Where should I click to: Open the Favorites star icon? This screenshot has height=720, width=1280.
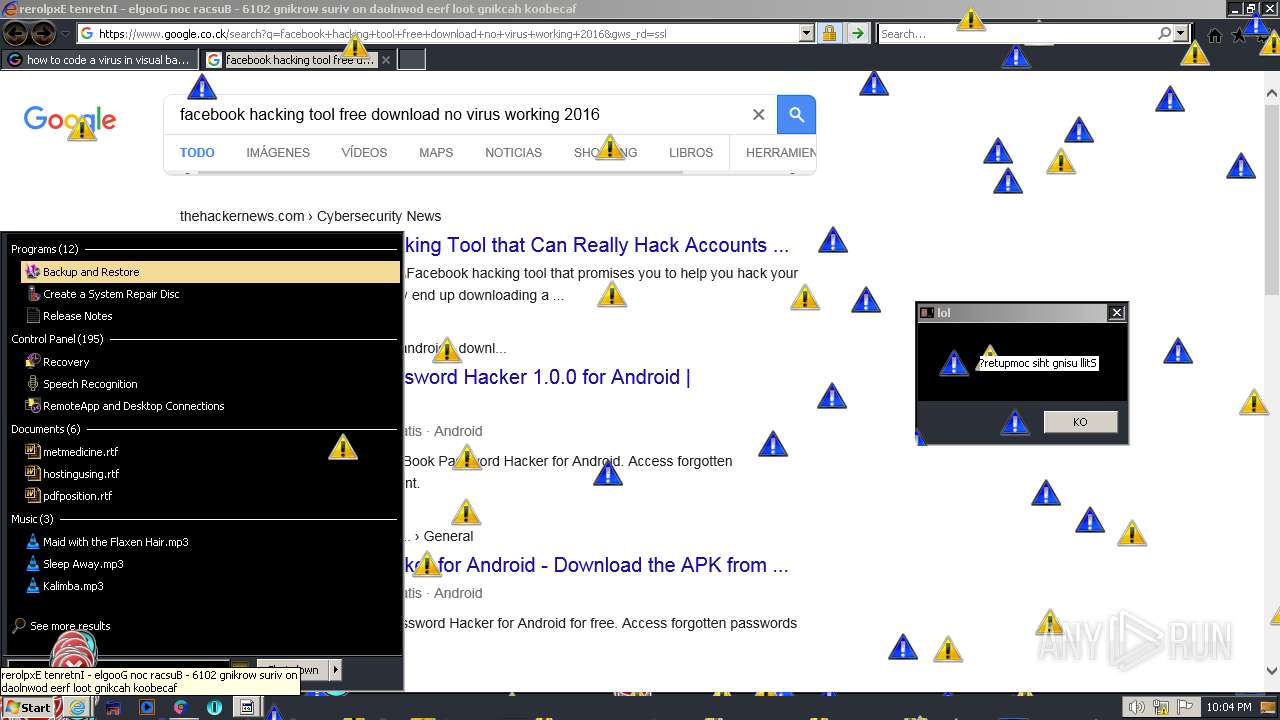click(1239, 36)
